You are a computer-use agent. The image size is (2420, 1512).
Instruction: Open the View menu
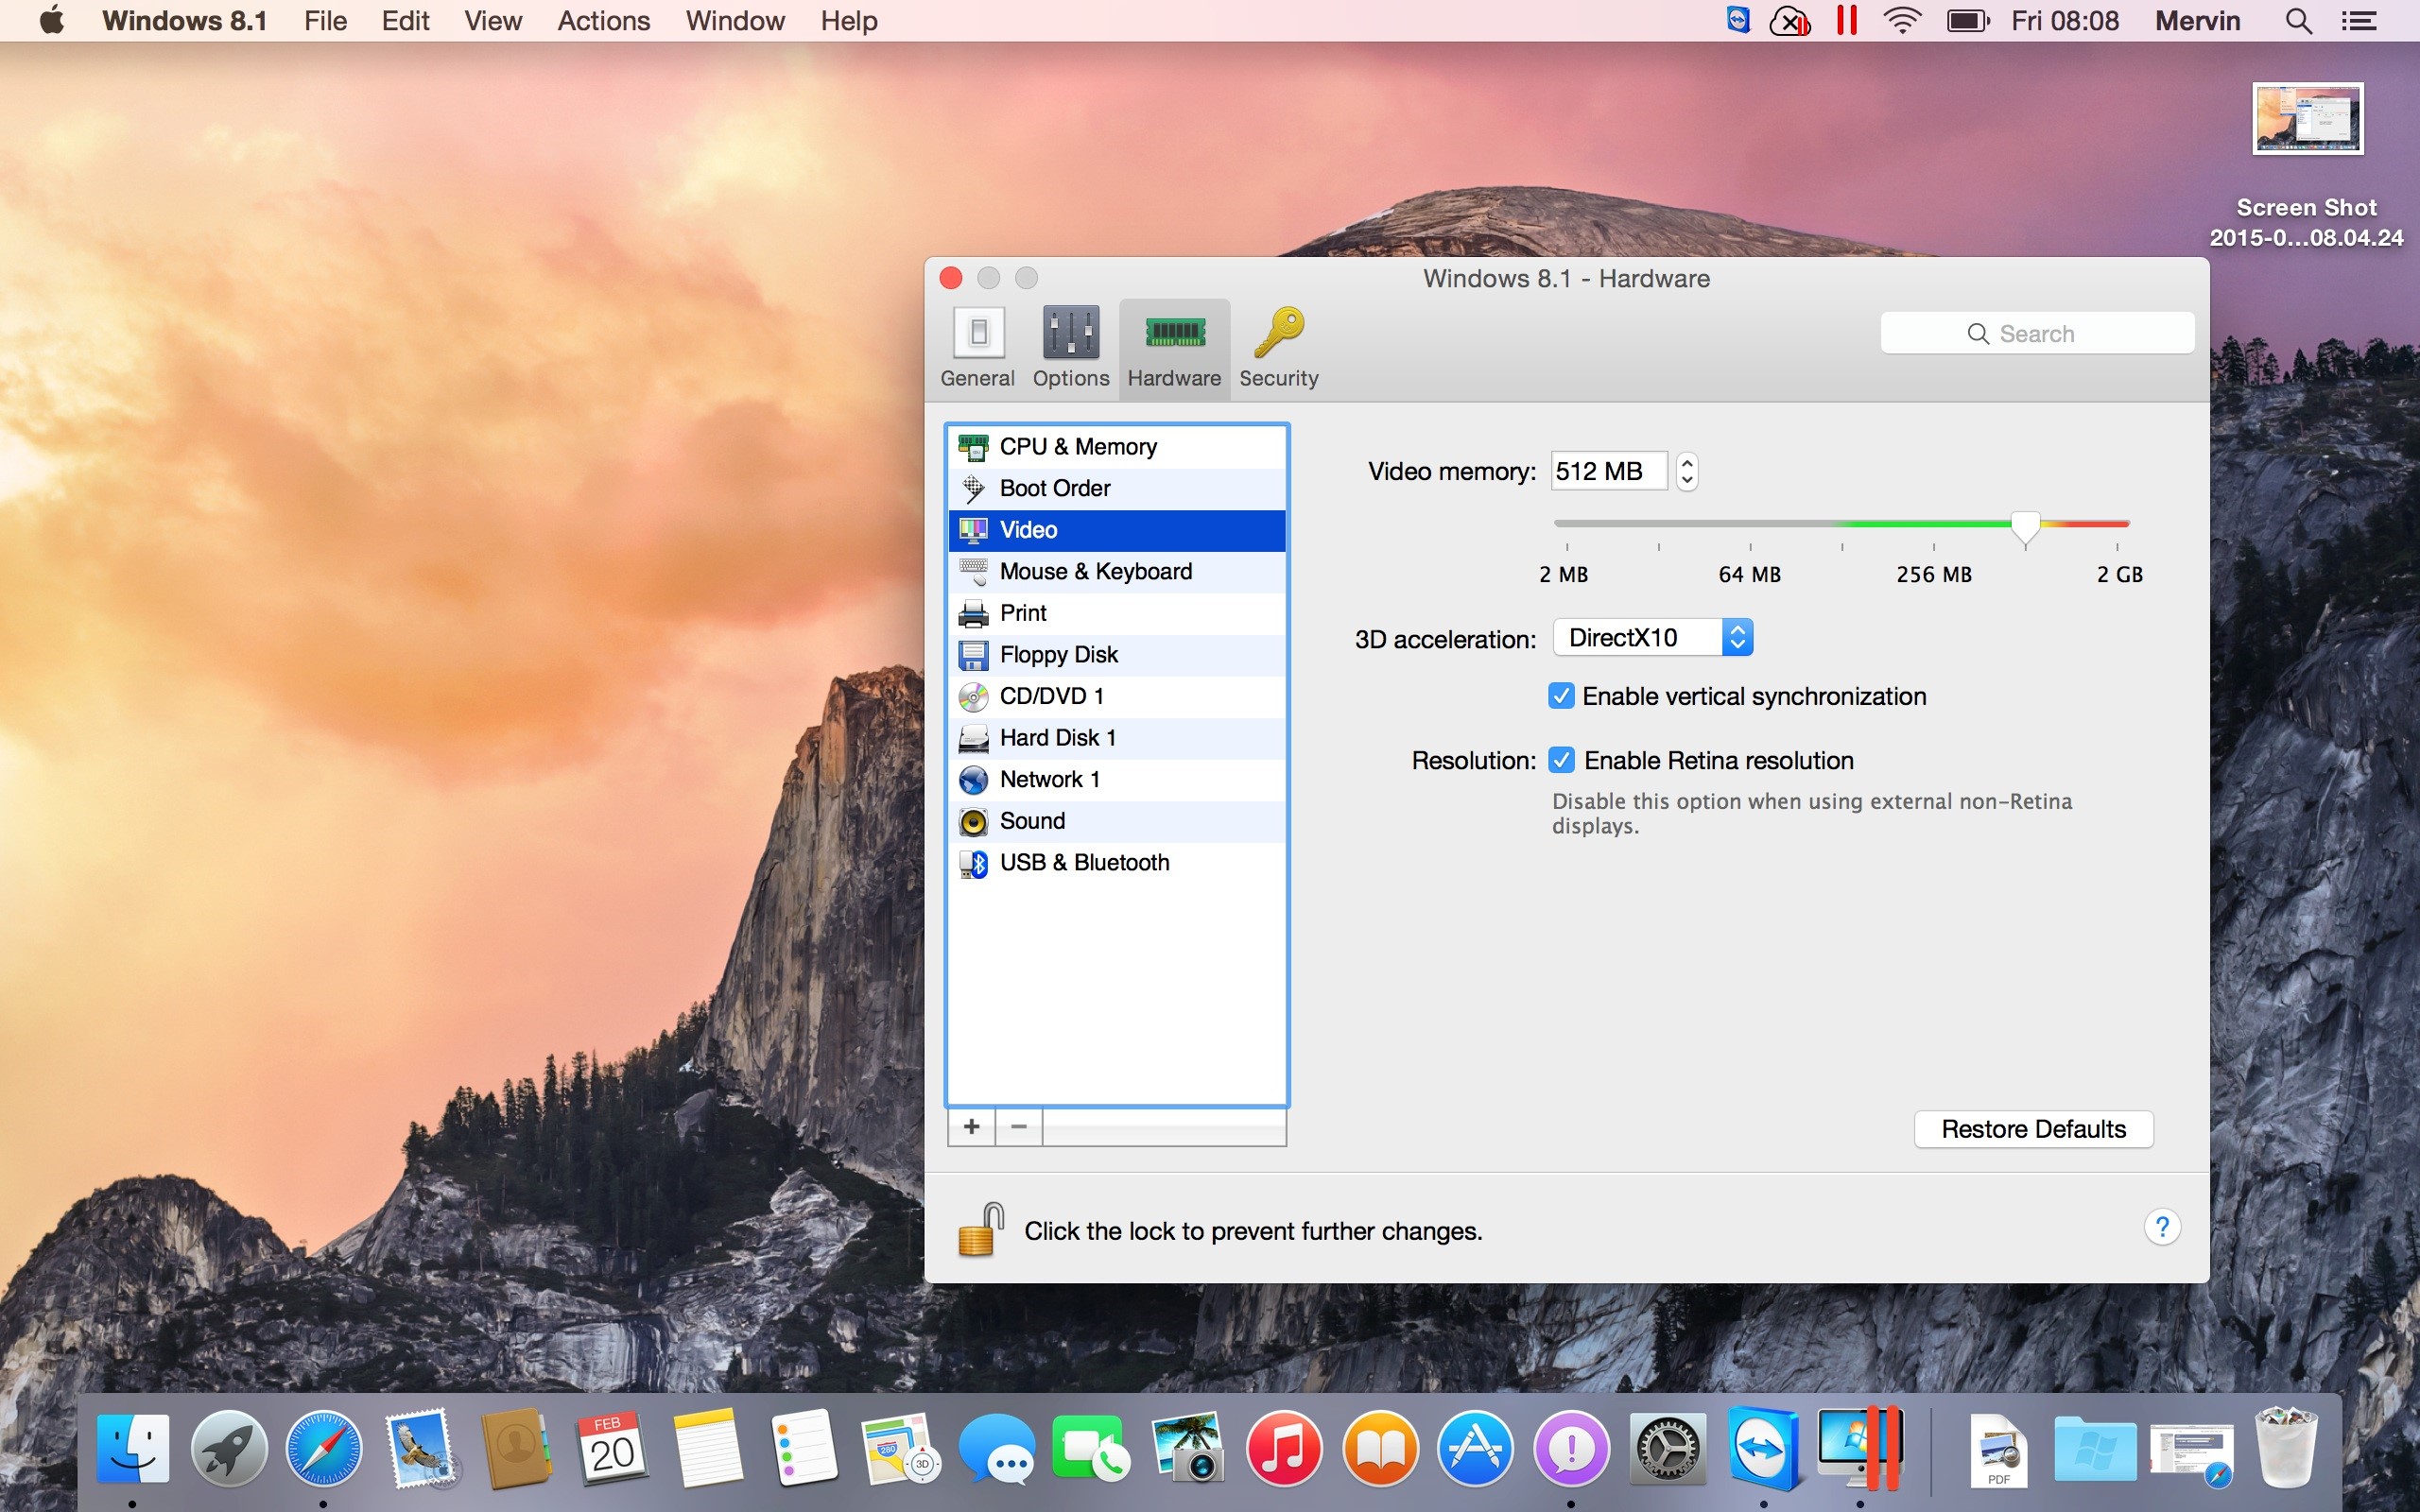click(493, 20)
